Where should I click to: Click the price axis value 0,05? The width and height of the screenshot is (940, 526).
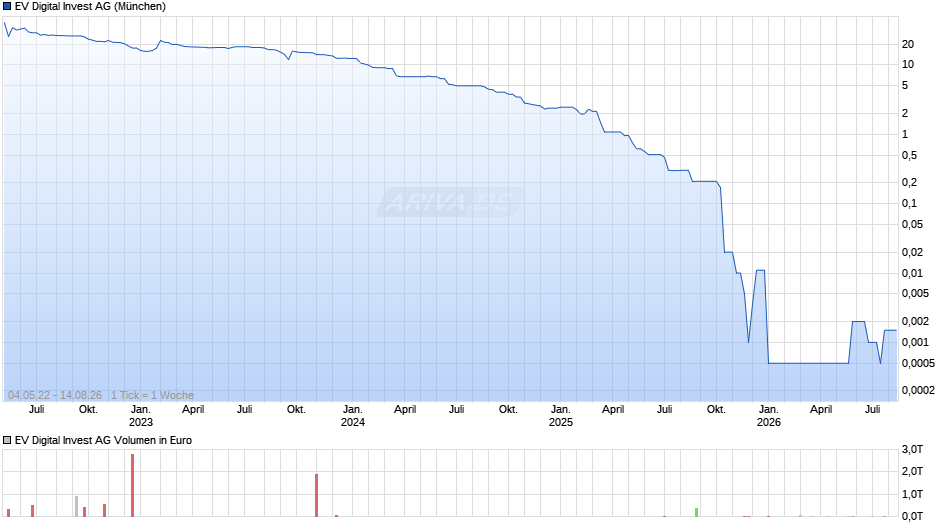click(912, 225)
